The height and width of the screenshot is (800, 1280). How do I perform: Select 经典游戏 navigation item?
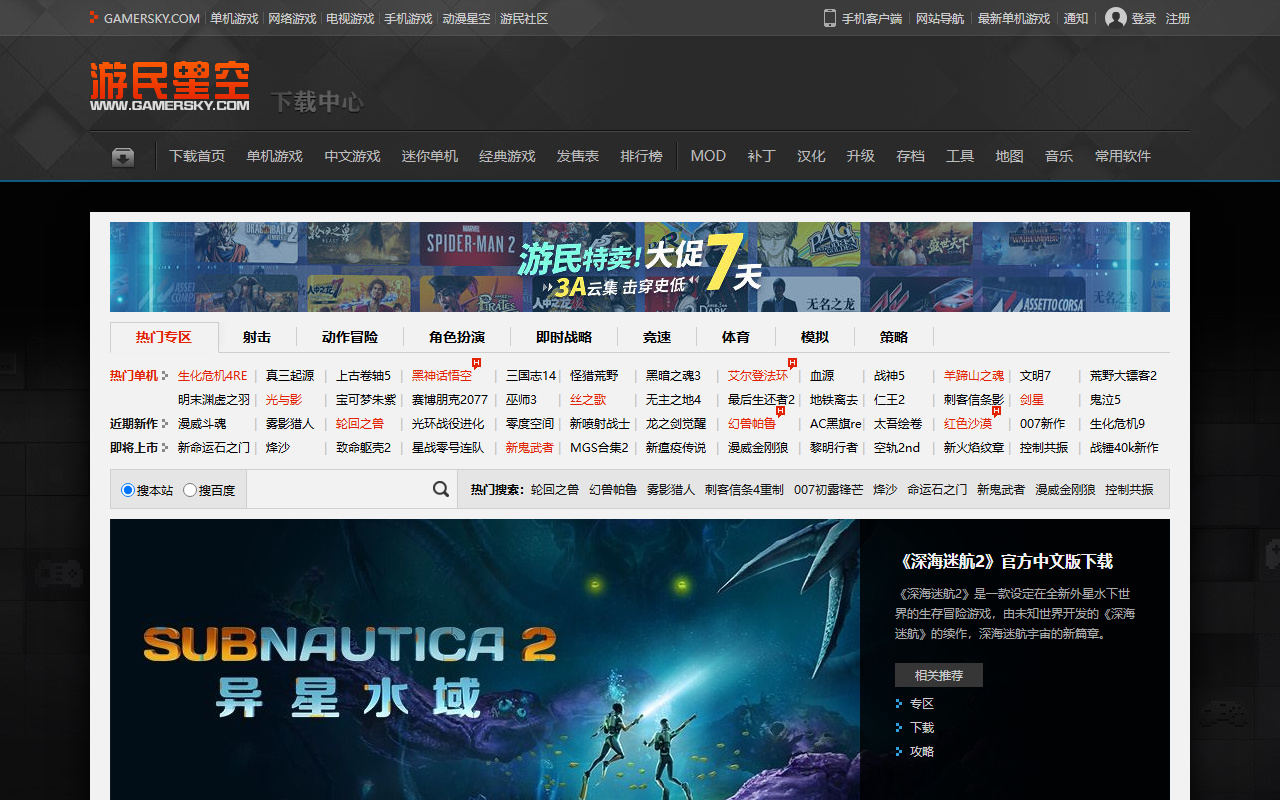(x=507, y=156)
